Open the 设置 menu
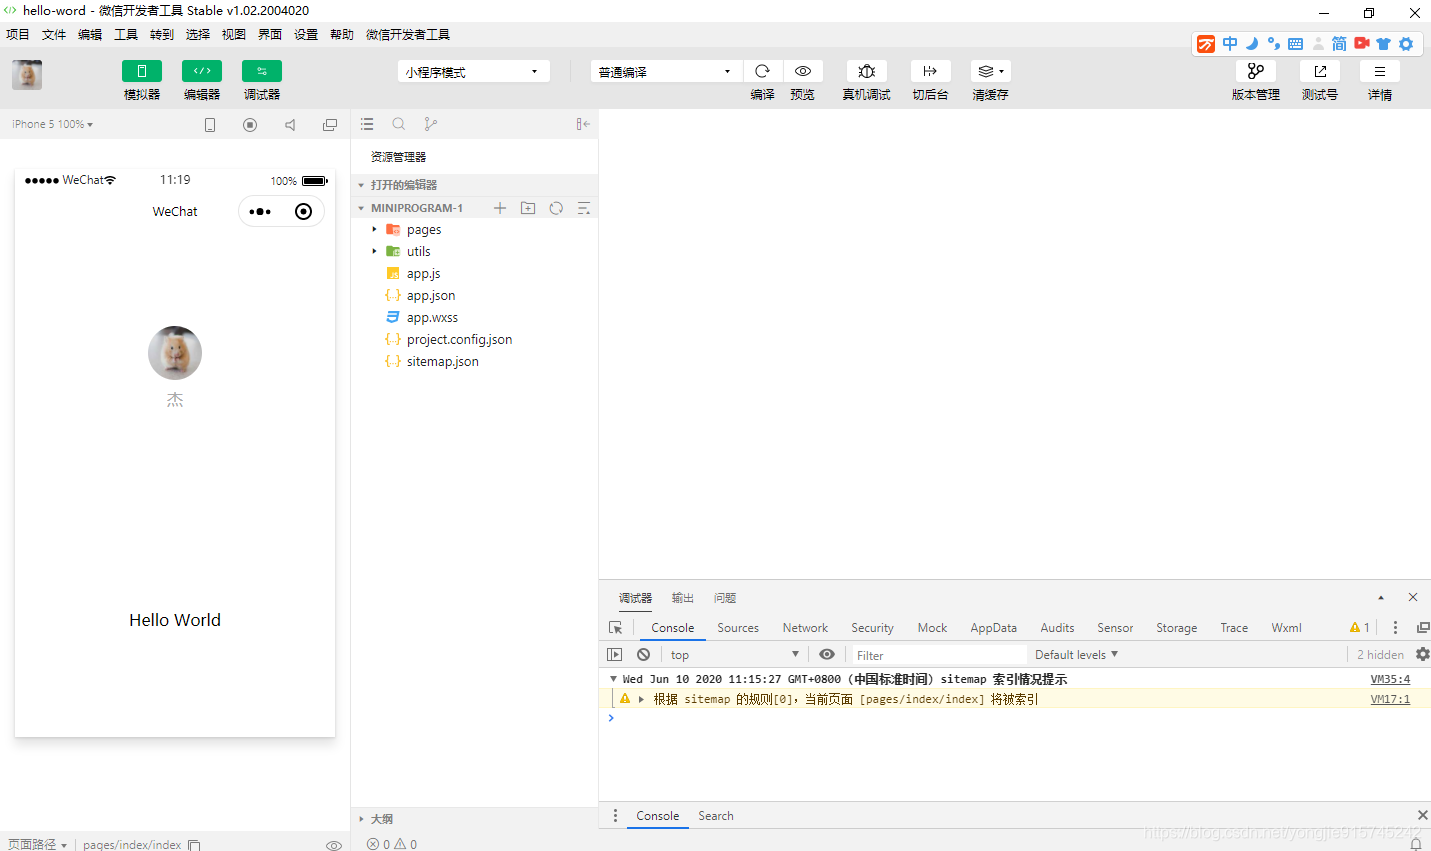 pos(306,34)
